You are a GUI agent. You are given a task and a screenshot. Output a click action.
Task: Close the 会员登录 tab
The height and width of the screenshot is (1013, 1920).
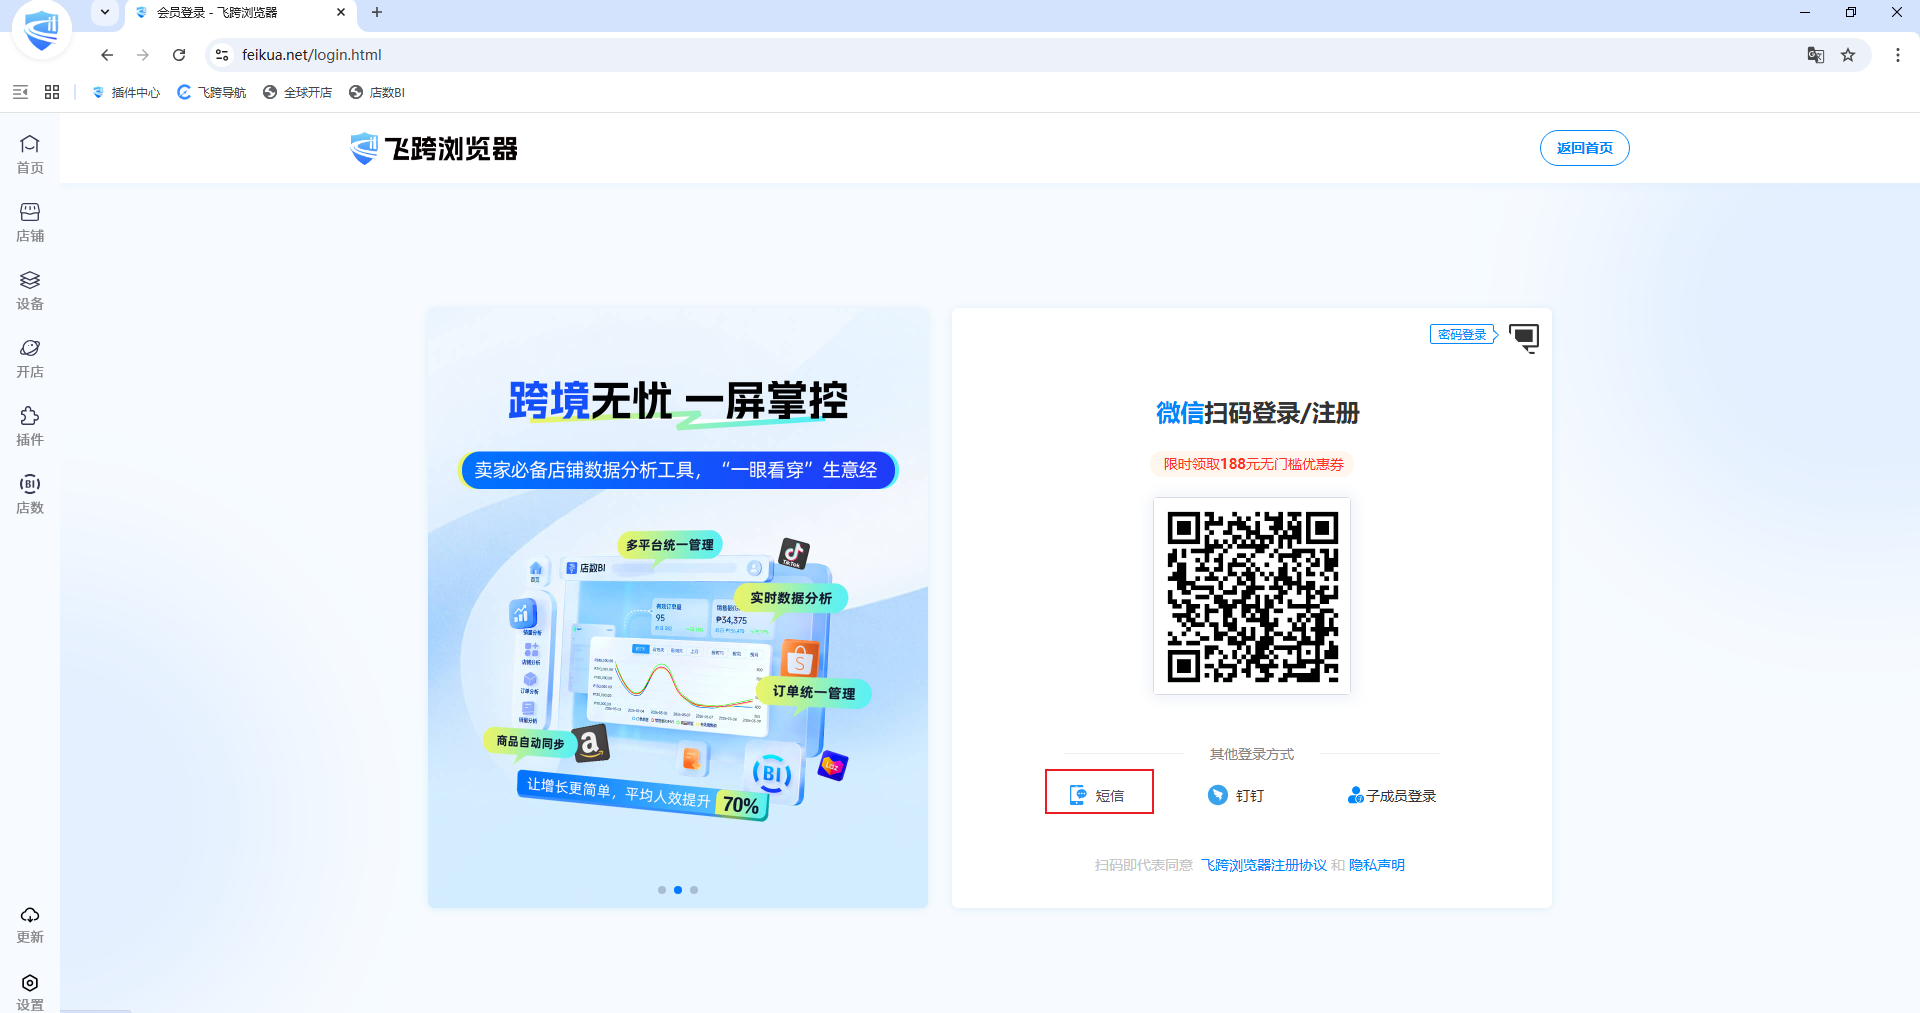[x=341, y=13]
